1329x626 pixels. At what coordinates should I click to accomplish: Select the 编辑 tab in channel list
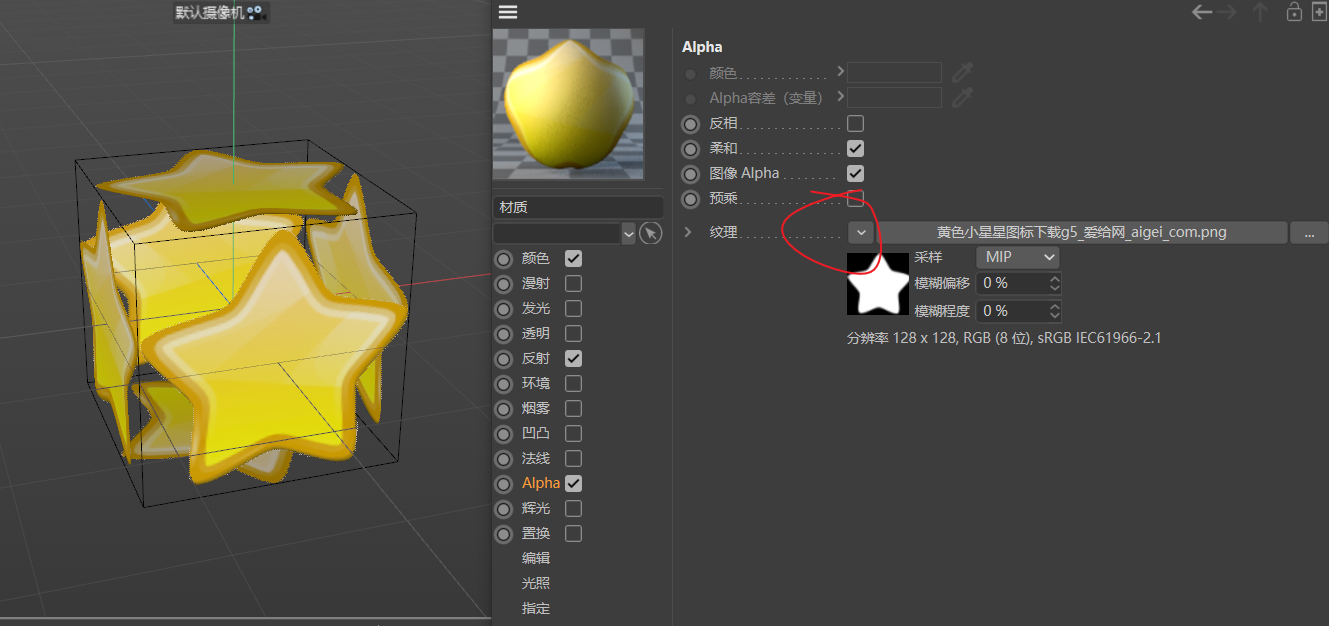536,558
